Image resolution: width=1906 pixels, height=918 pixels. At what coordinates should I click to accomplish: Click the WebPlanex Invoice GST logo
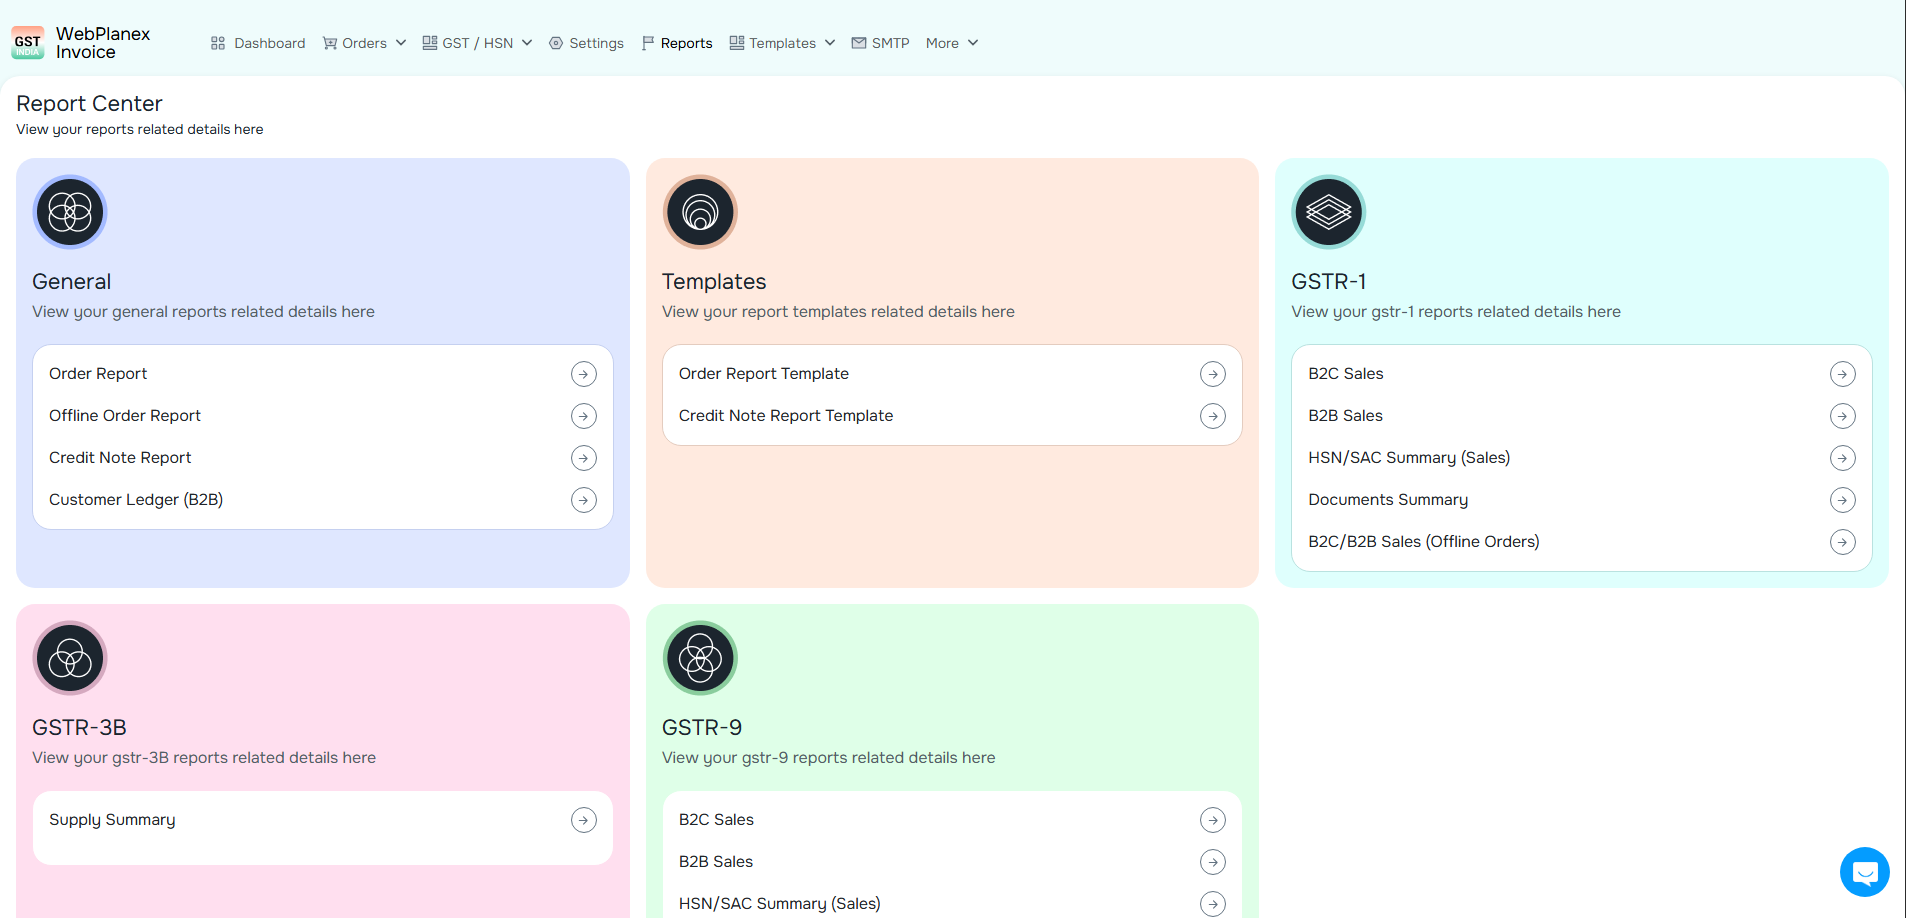pyautogui.click(x=28, y=43)
